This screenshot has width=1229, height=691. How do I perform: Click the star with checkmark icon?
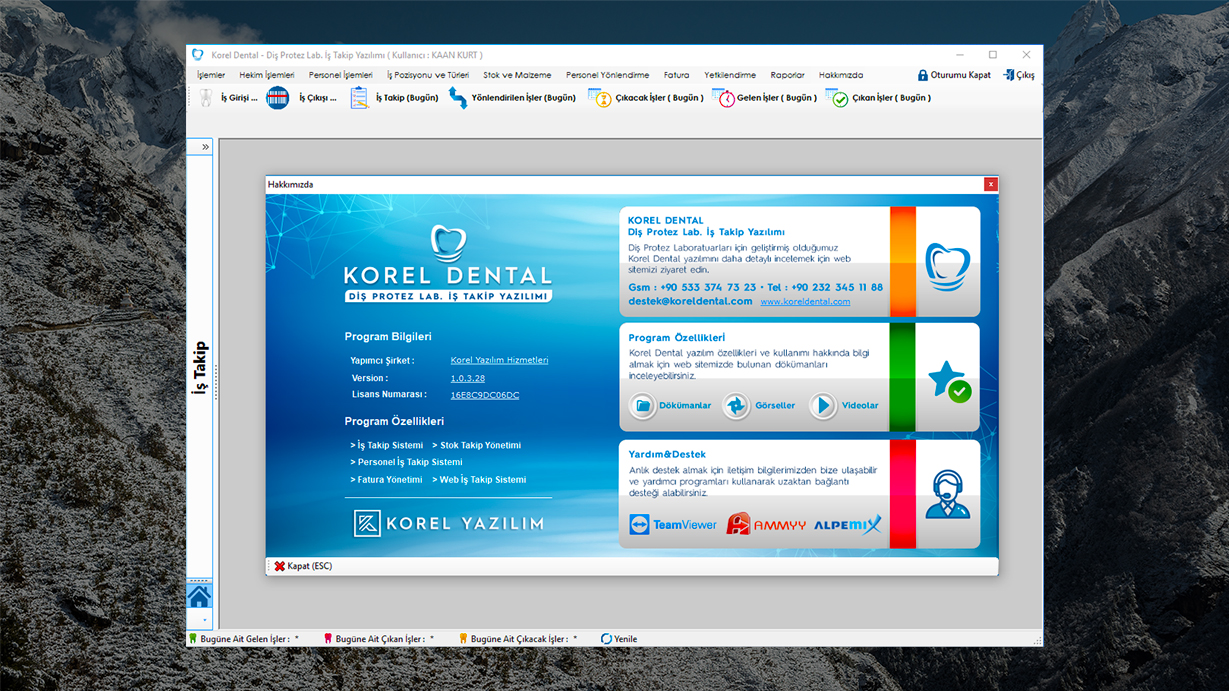(x=949, y=381)
